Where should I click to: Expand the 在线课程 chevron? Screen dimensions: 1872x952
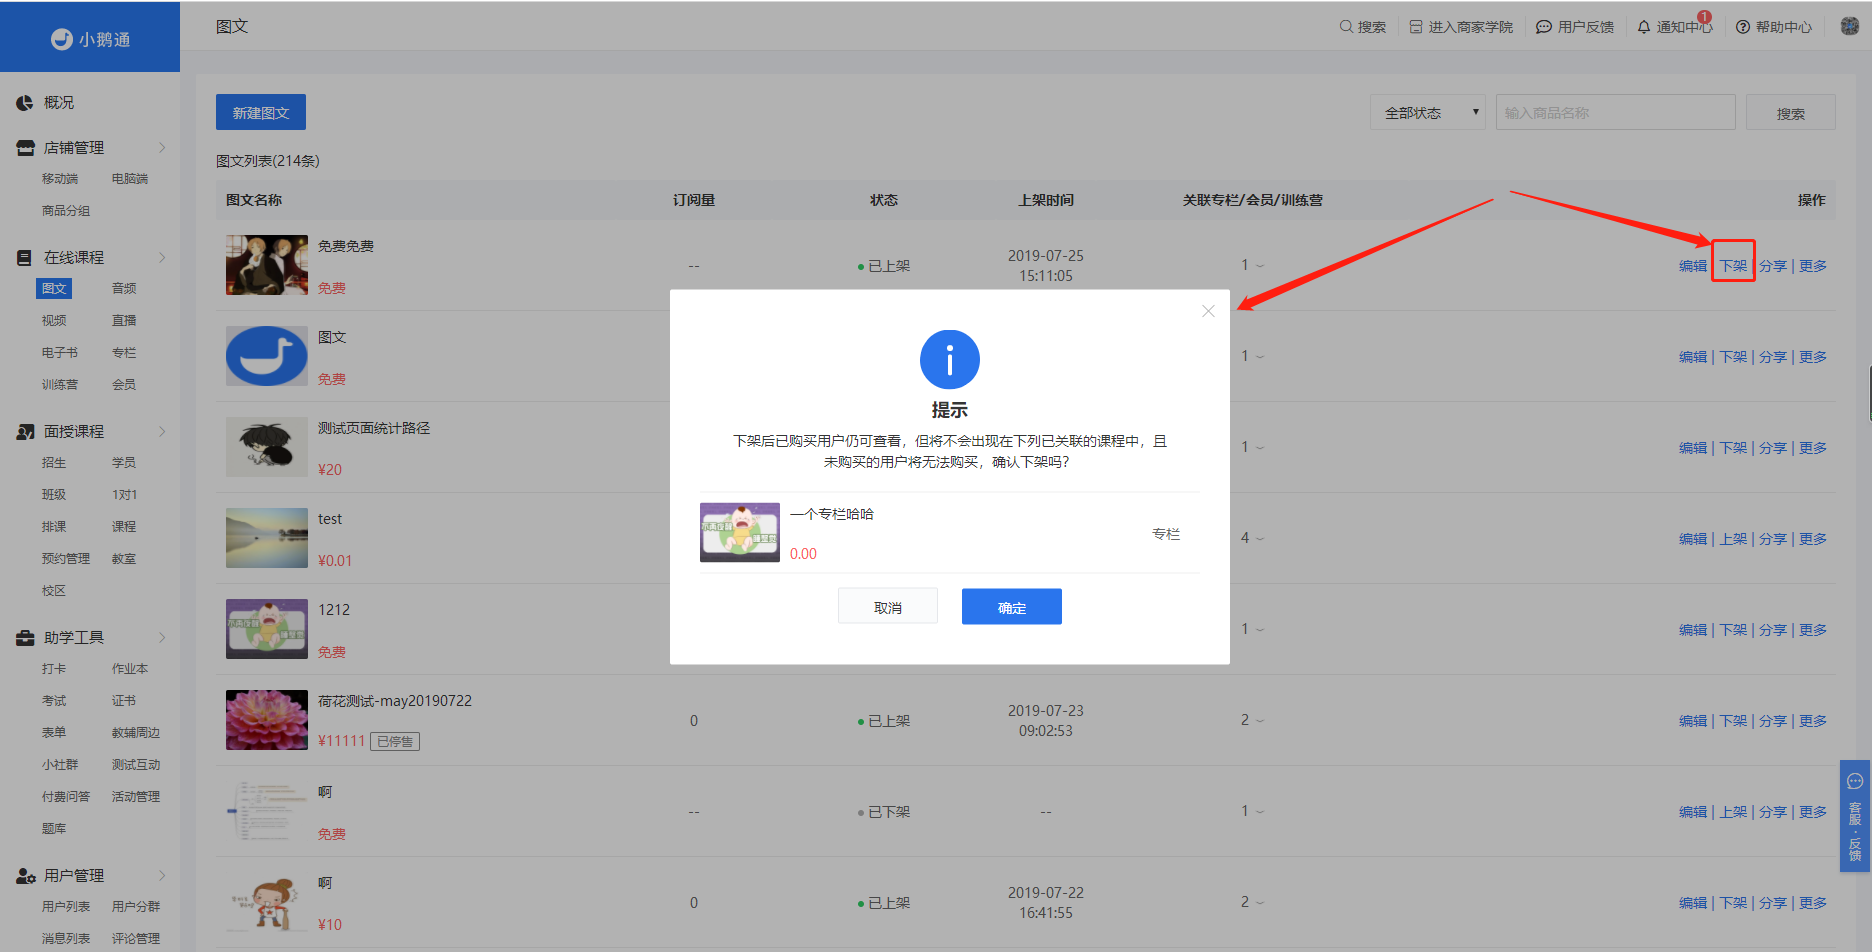[162, 258]
